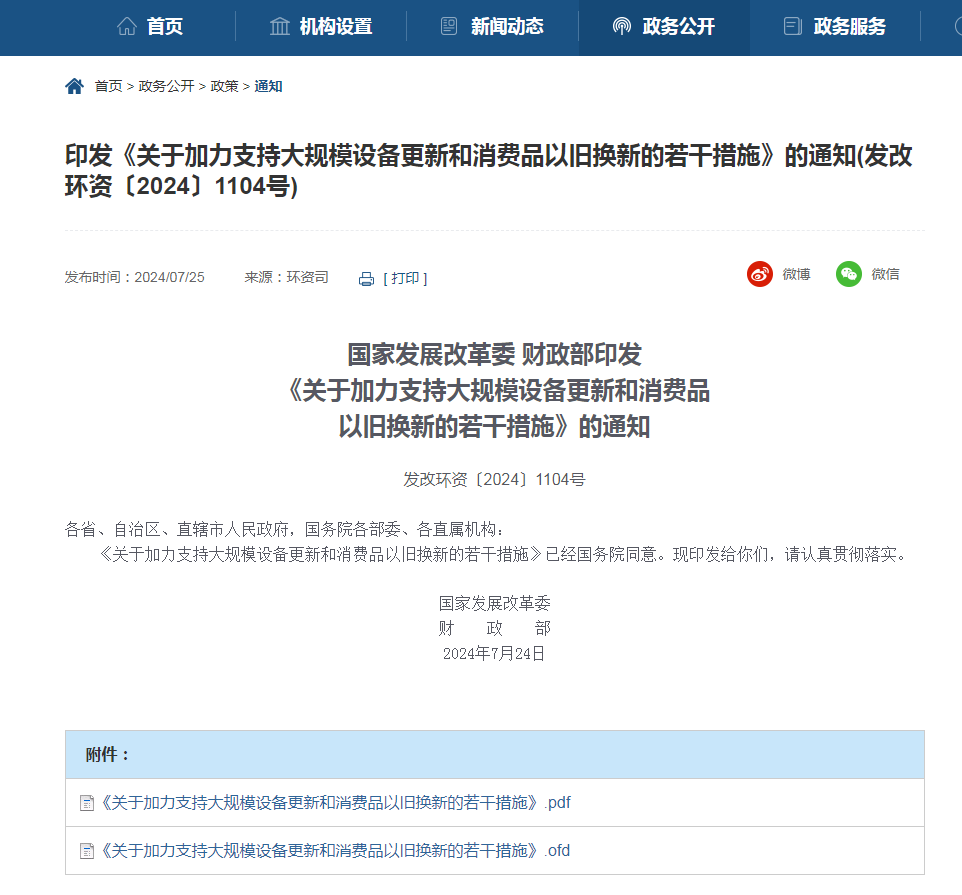Click the printer icon next to 打印
This screenshot has width=962, height=895.
[366, 279]
